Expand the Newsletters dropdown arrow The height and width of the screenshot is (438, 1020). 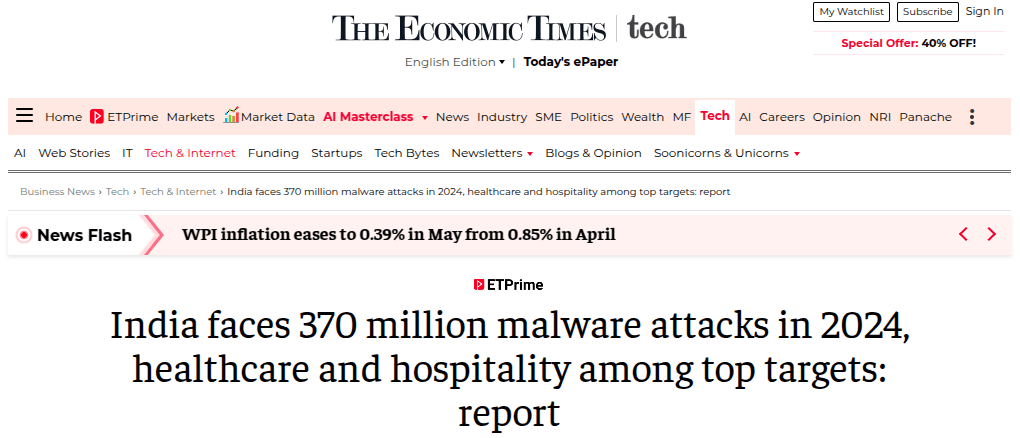[x=530, y=154]
